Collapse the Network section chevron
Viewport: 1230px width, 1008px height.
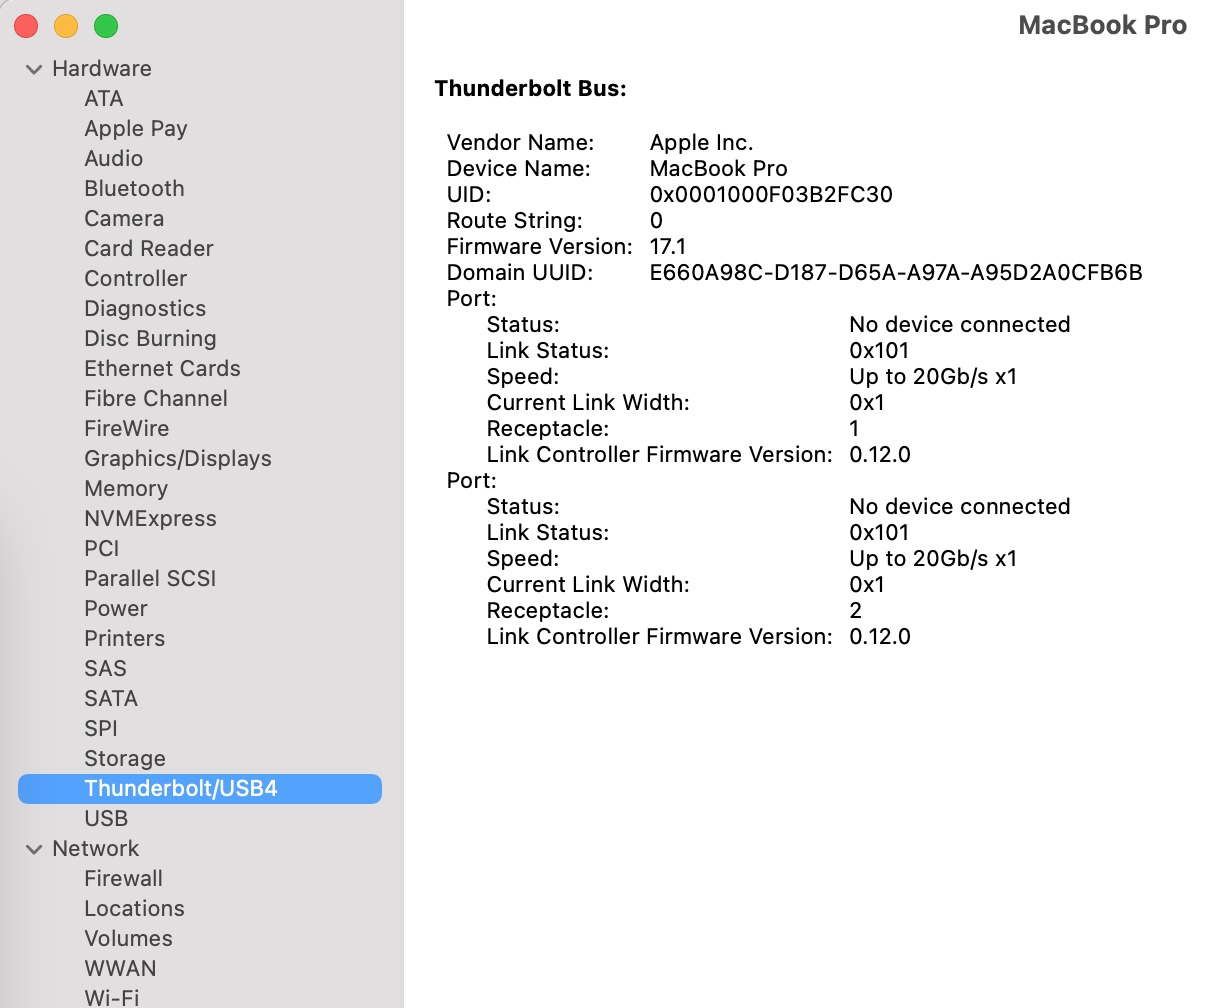tap(35, 849)
